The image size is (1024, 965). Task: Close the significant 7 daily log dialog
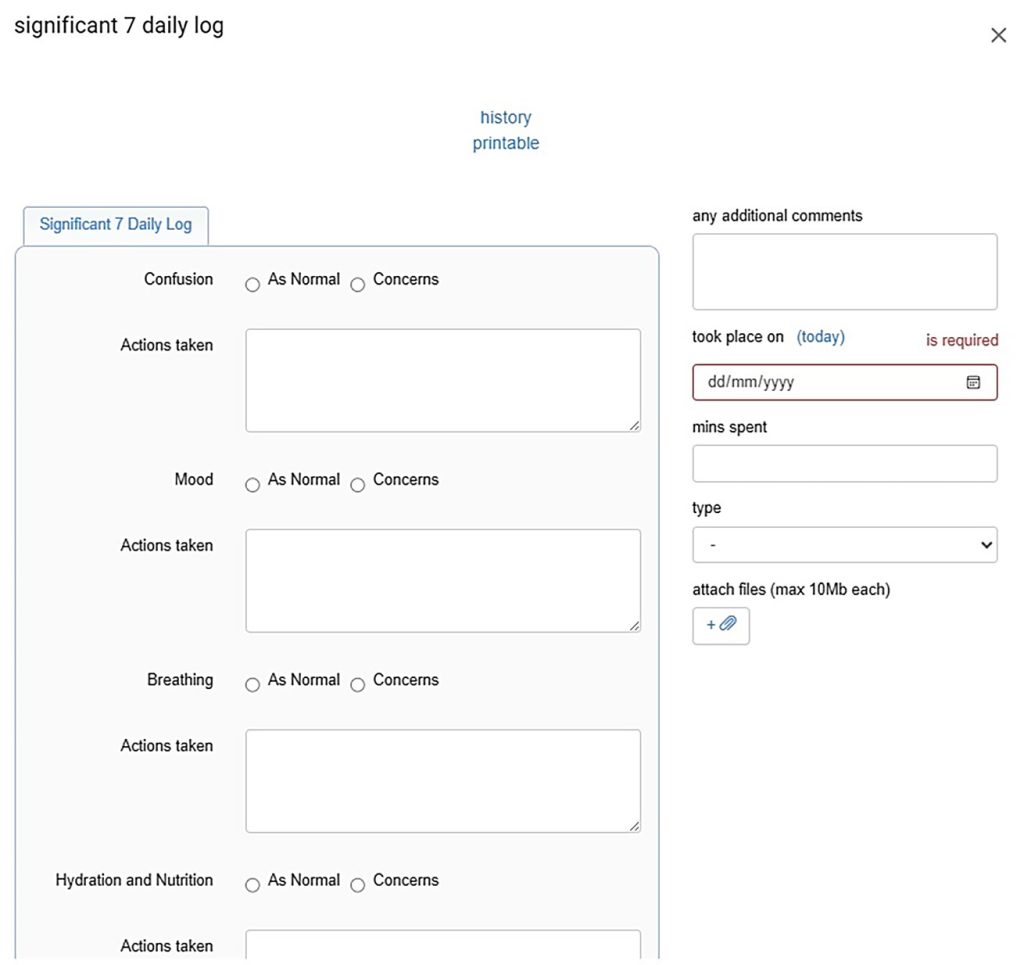click(x=997, y=36)
